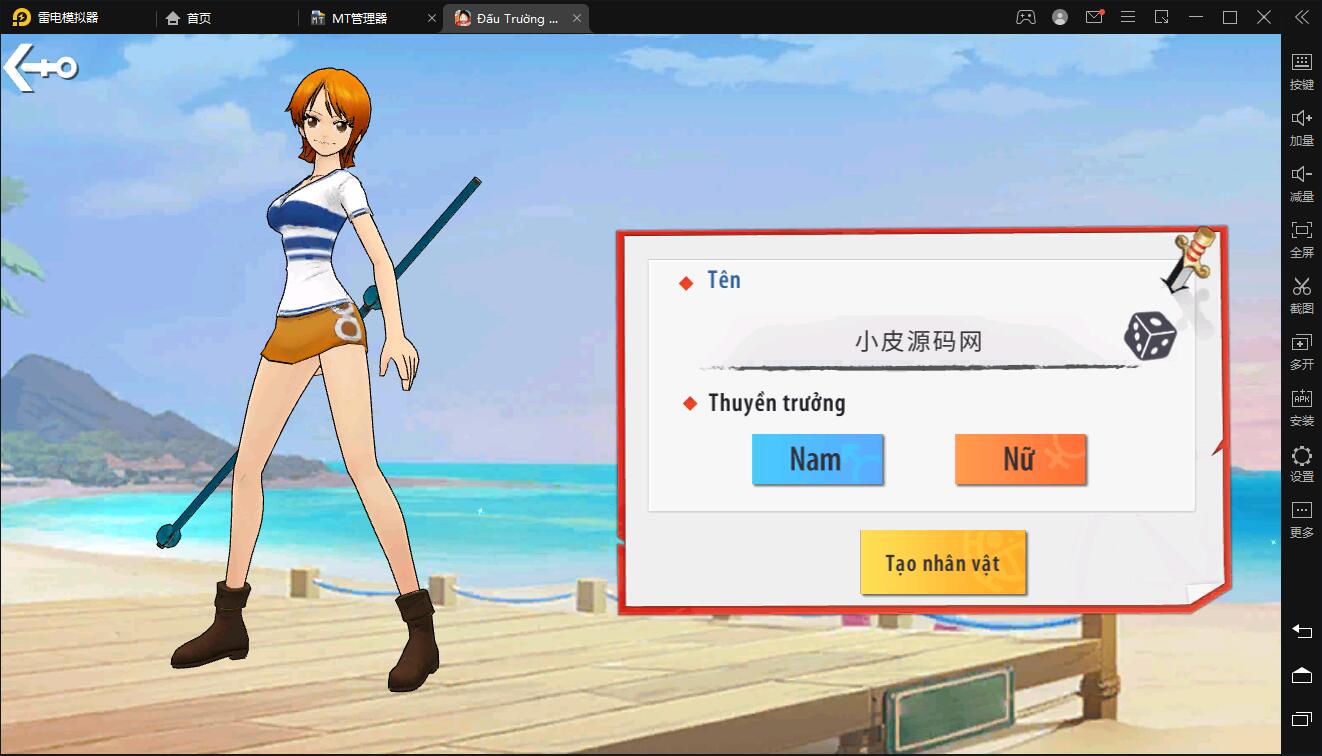
Task: Click the character name input field
Action: (920, 343)
